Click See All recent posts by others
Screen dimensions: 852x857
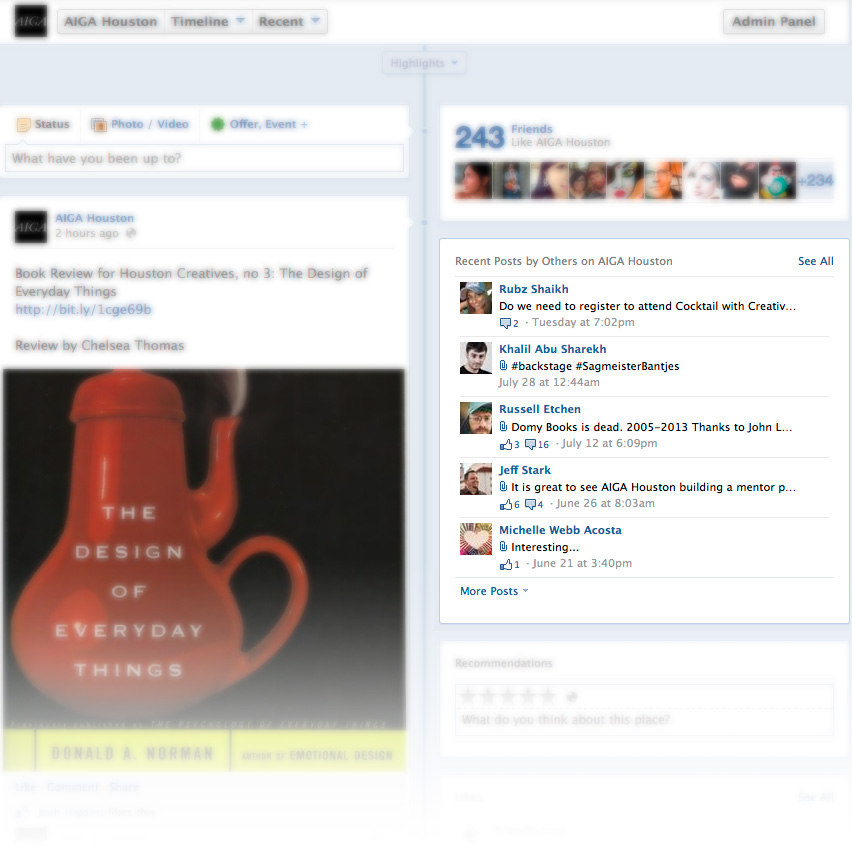coord(815,261)
